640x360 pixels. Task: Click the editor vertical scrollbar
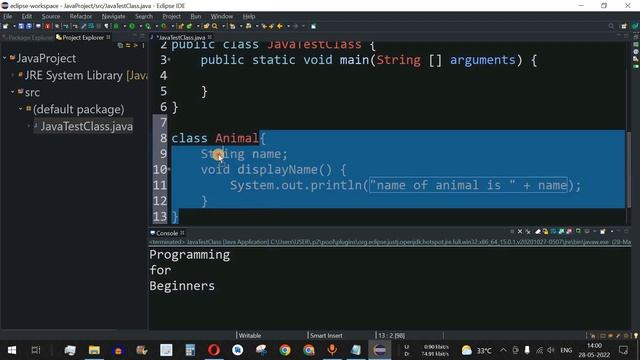[x=629, y=171]
